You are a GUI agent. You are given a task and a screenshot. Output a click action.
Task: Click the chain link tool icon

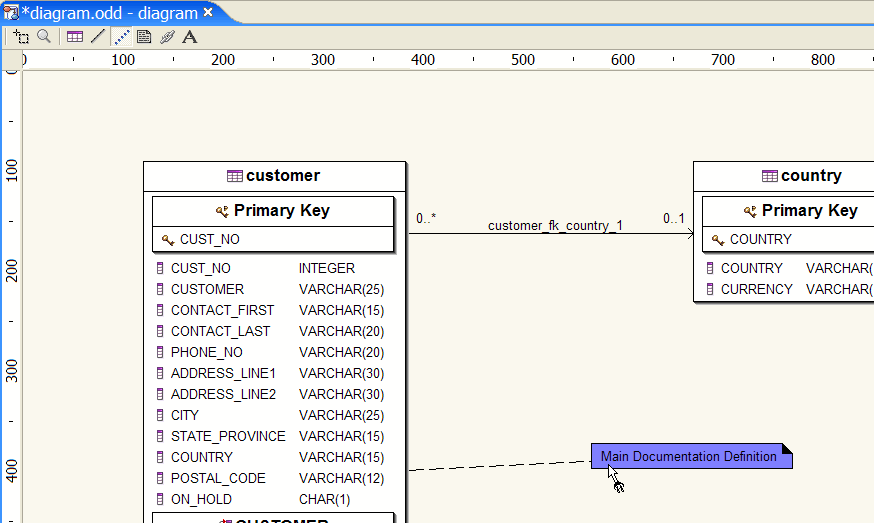pyautogui.click(x=167, y=37)
